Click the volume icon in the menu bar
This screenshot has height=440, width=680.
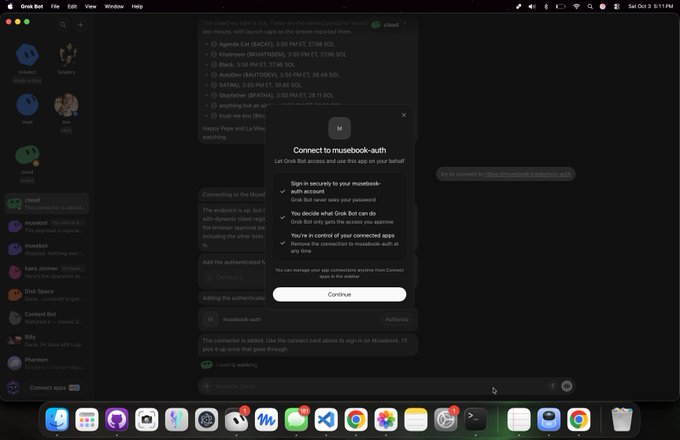click(532, 7)
